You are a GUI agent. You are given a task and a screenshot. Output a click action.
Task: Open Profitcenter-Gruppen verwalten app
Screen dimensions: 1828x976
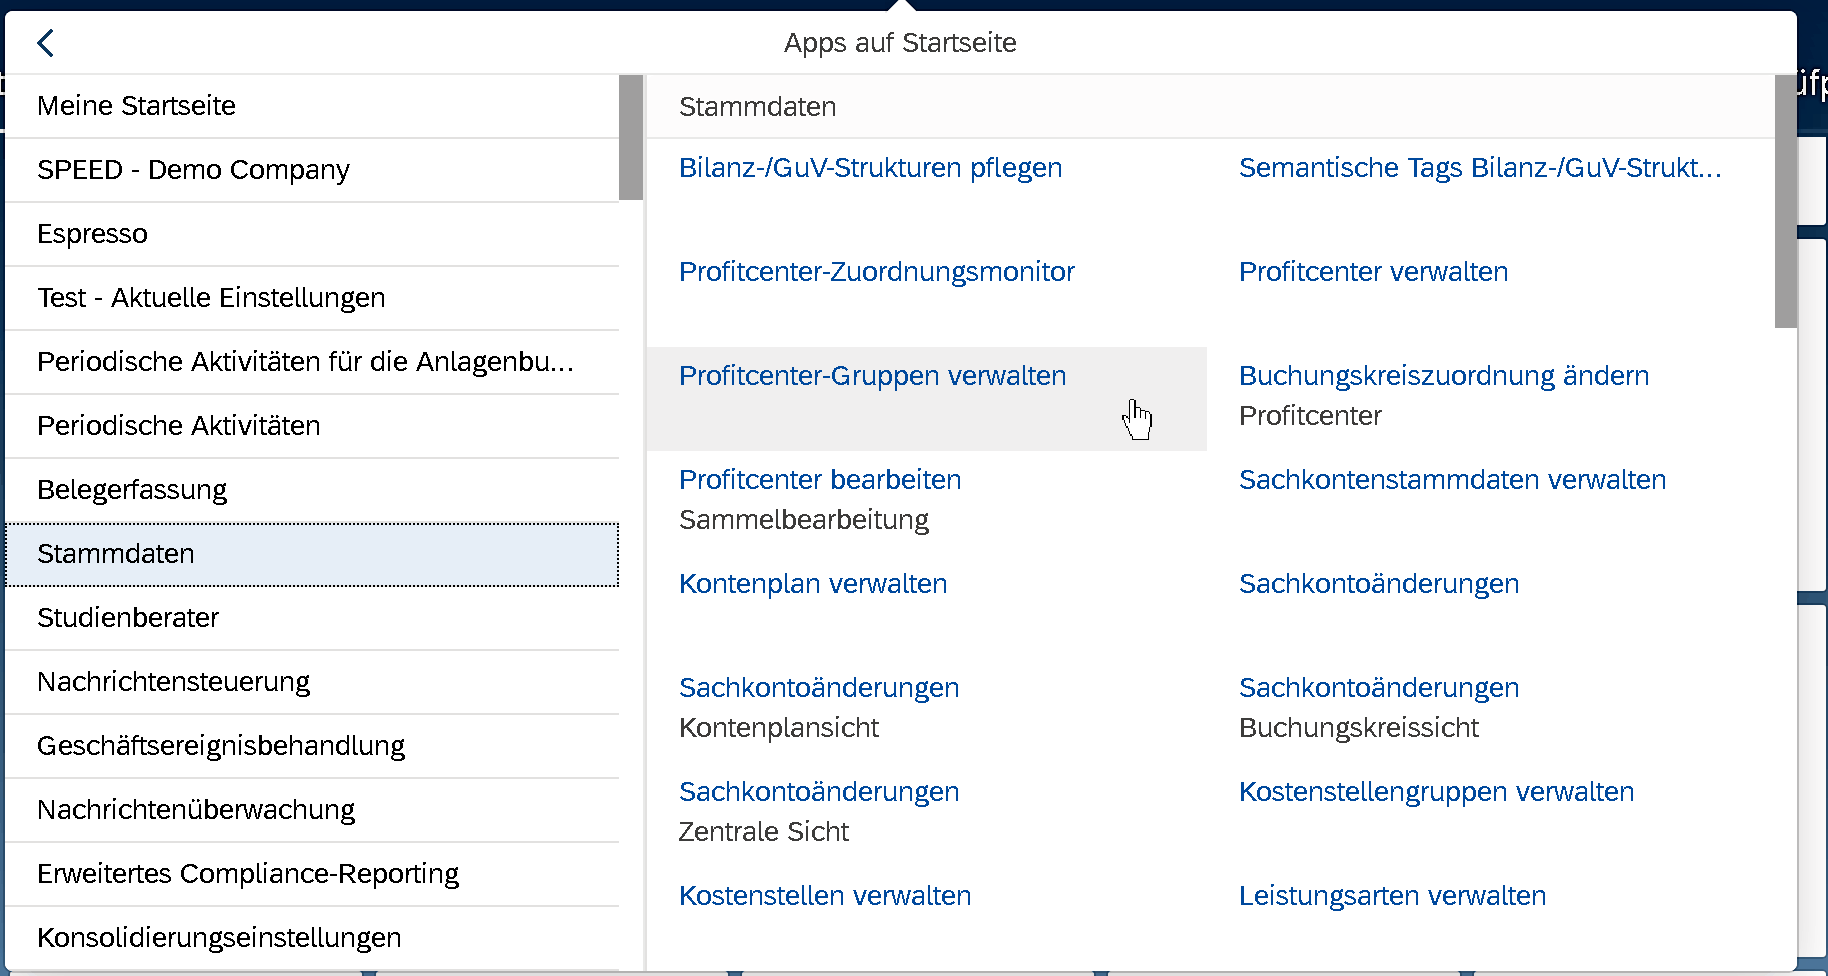click(873, 376)
